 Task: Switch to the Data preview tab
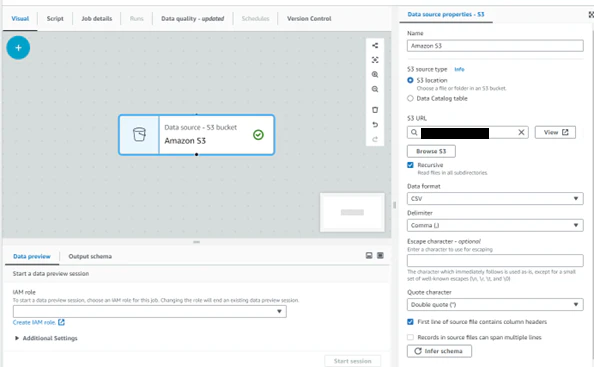tap(32, 256)
